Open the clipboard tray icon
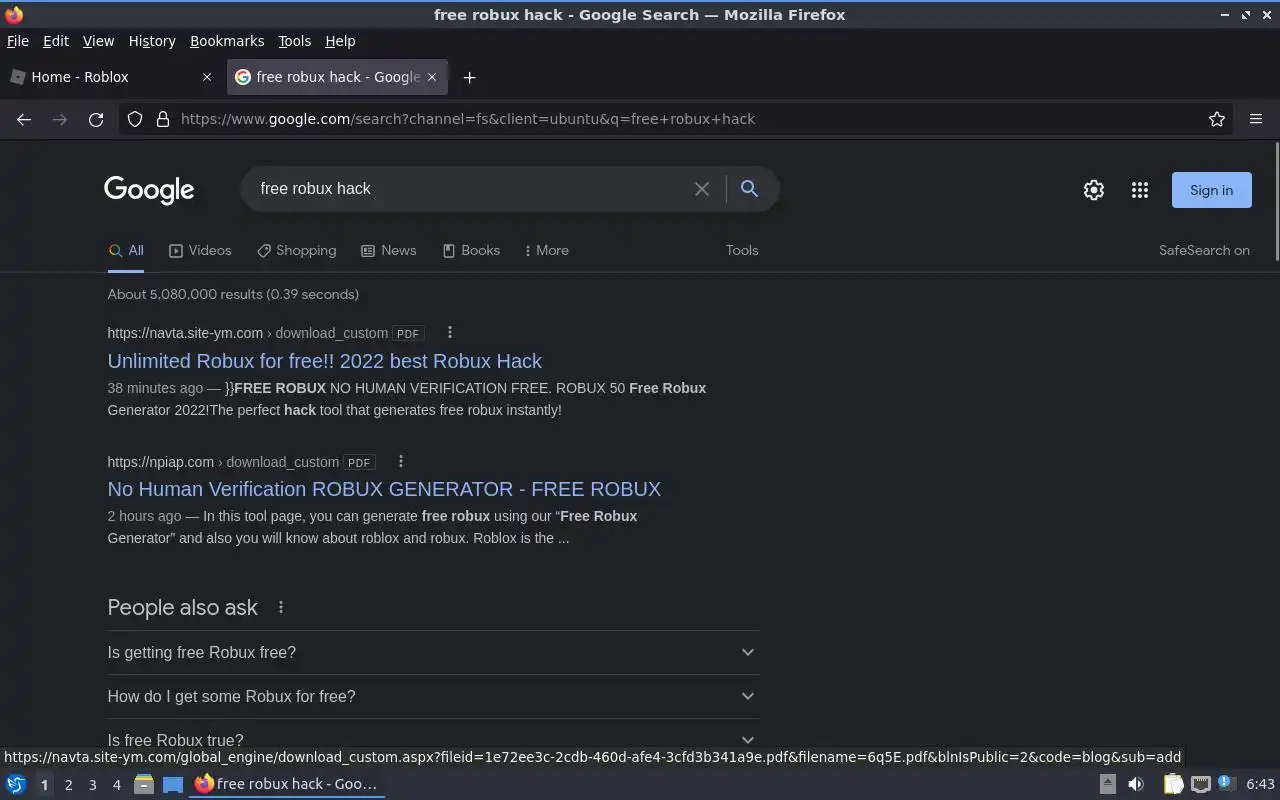 point(1173,785)
